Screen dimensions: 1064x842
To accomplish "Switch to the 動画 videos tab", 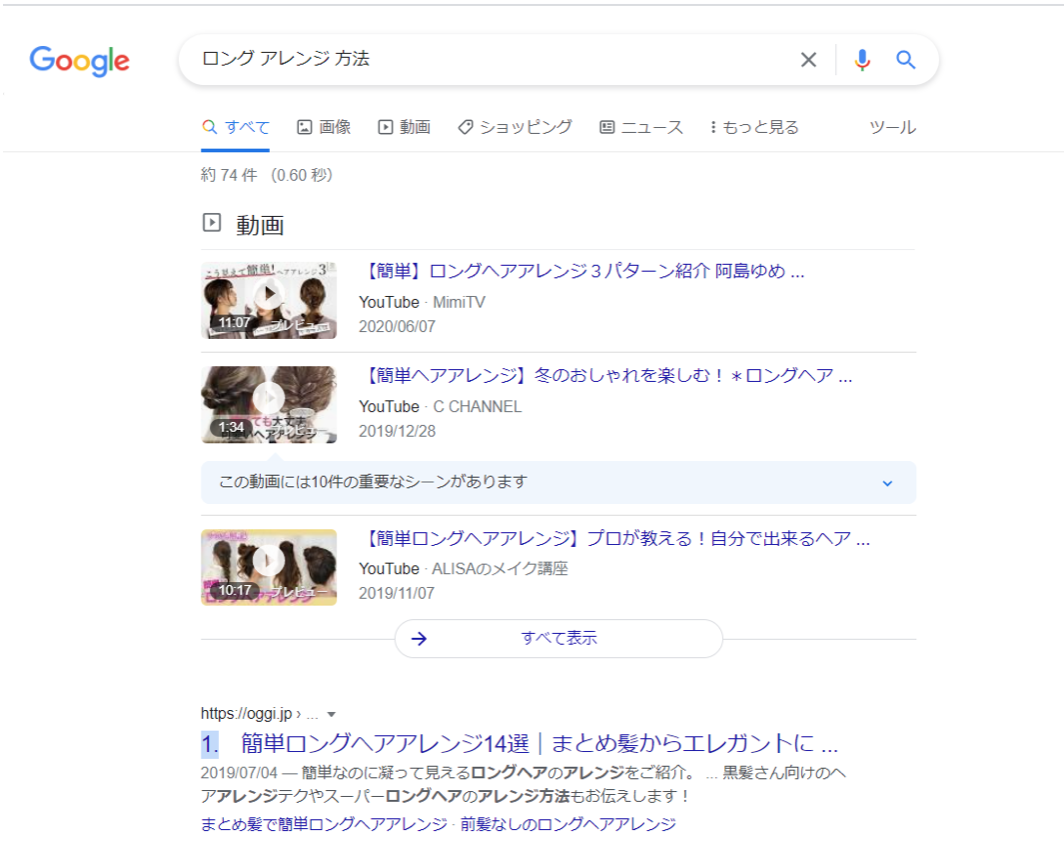I will 404,127.
